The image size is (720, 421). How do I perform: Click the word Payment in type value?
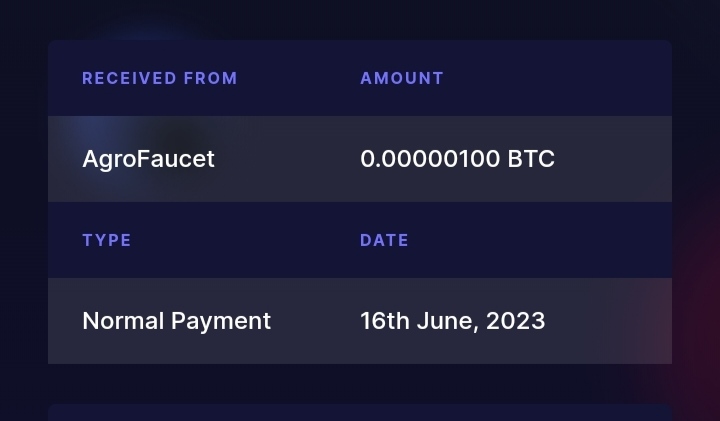tap(221, 321)
